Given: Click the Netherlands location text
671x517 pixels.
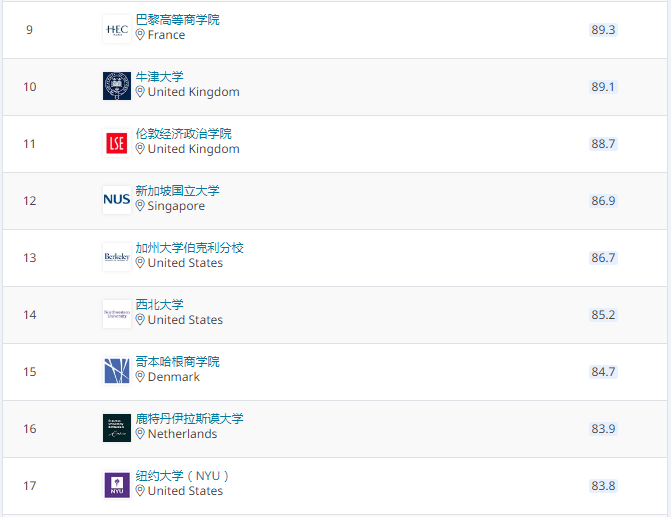Looking at the screenshot, I should coord(182,434).
